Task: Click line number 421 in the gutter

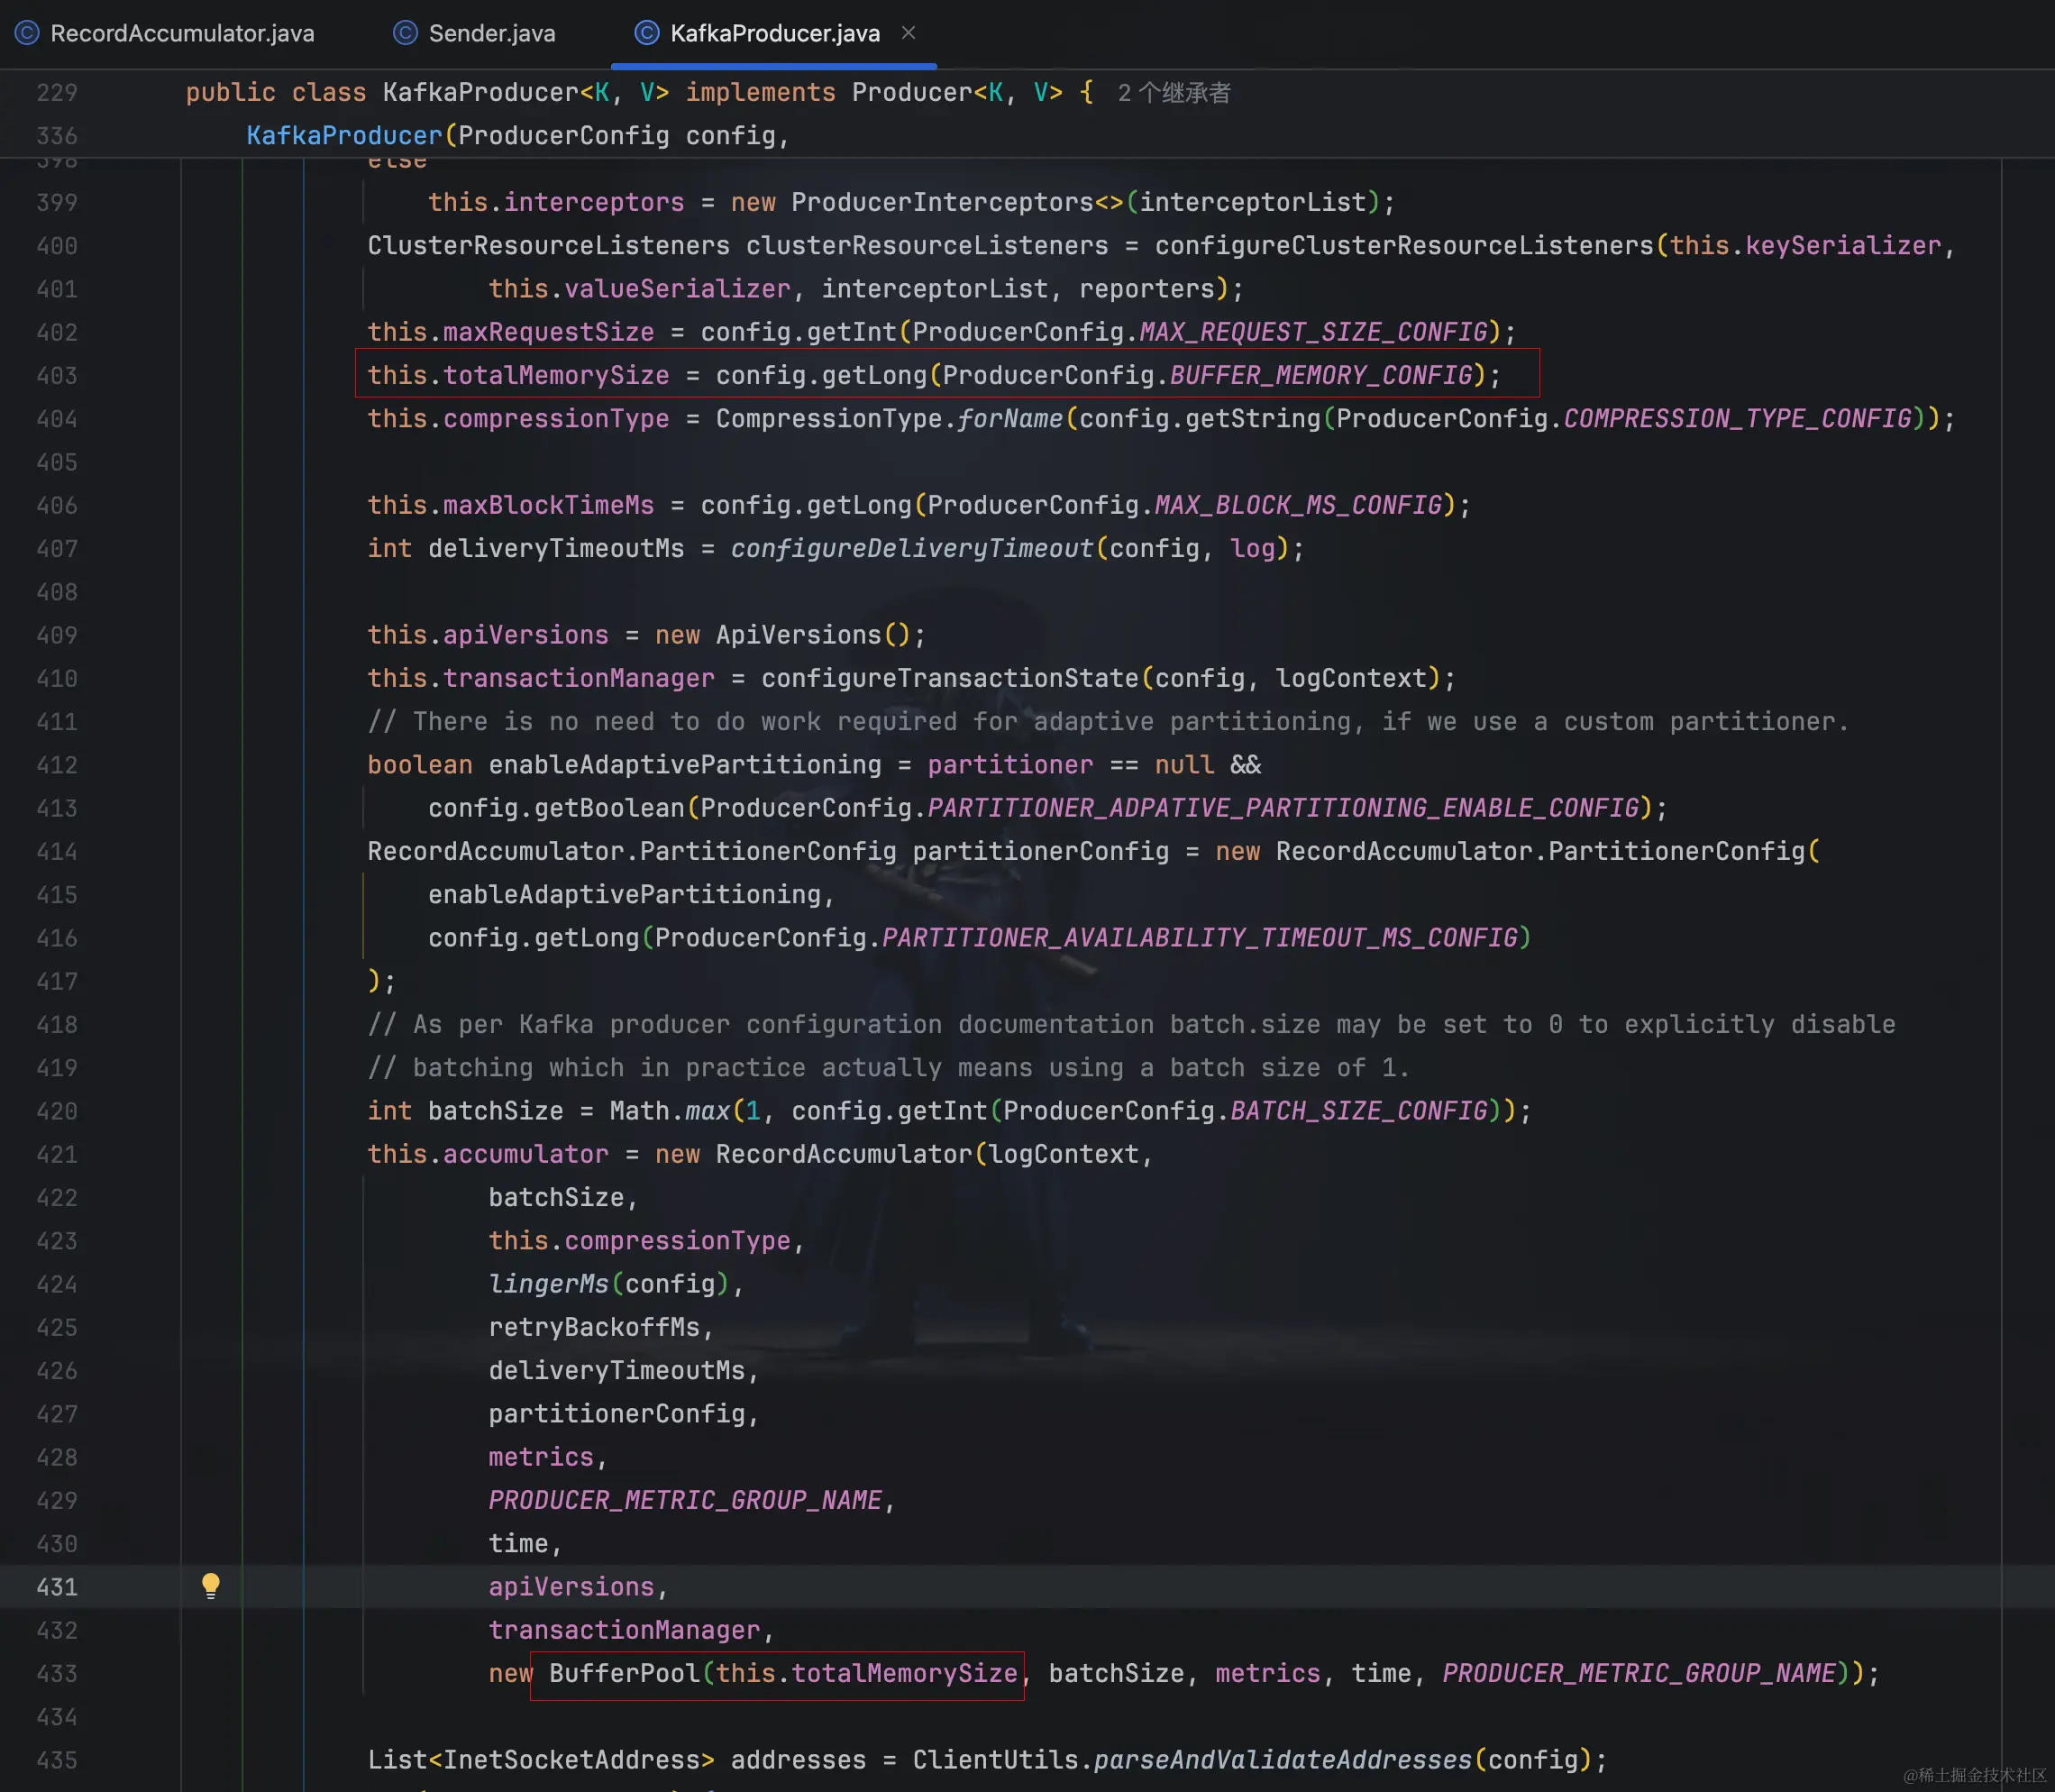Action: 57,1155
